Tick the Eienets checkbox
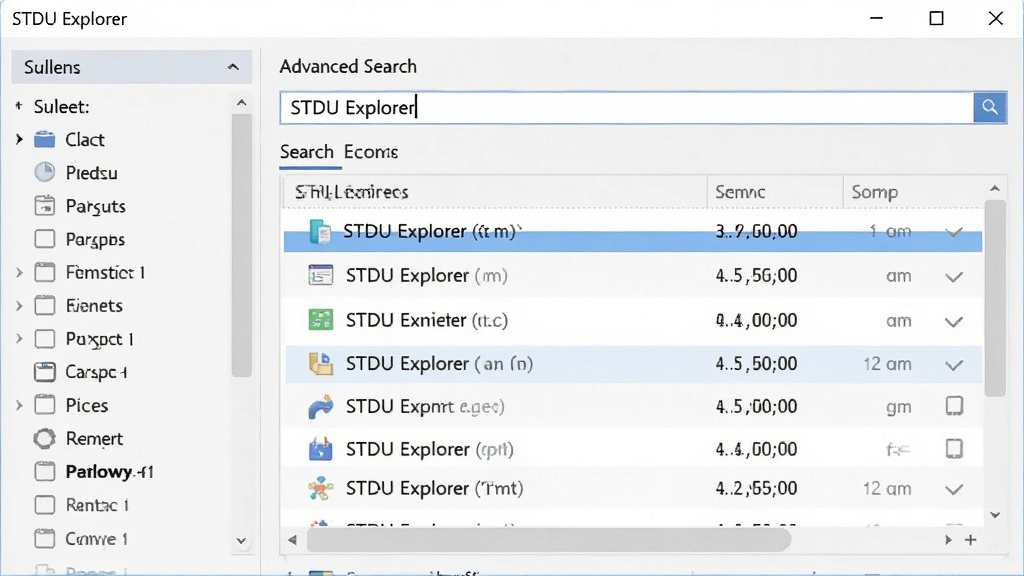This screenshot has width=1024, height=576. (x=44, y=306)
